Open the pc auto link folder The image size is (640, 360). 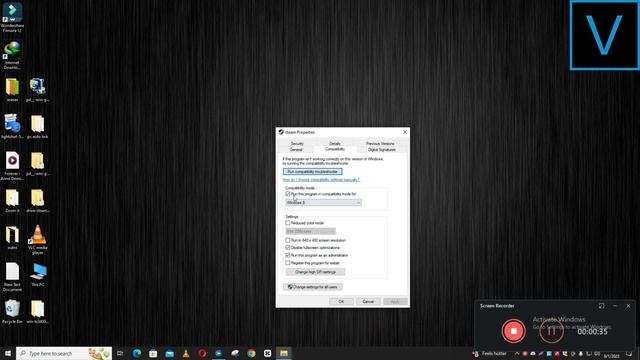tap(38, 126)
